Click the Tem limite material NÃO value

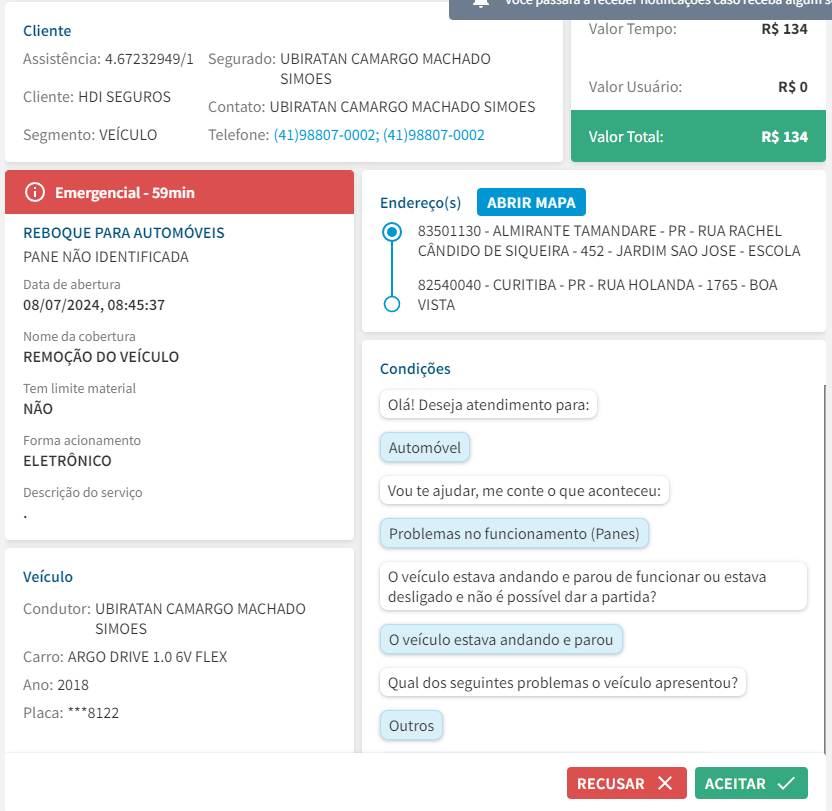(38, 409)
